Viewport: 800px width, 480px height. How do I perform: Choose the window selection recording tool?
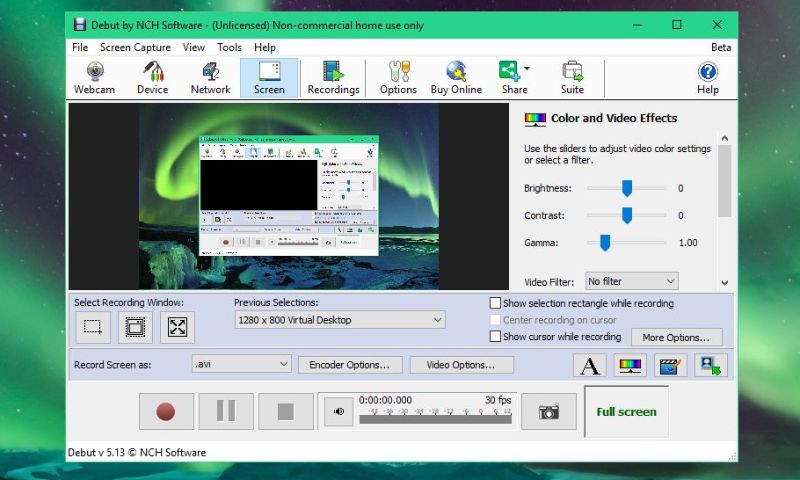(135, 326)
